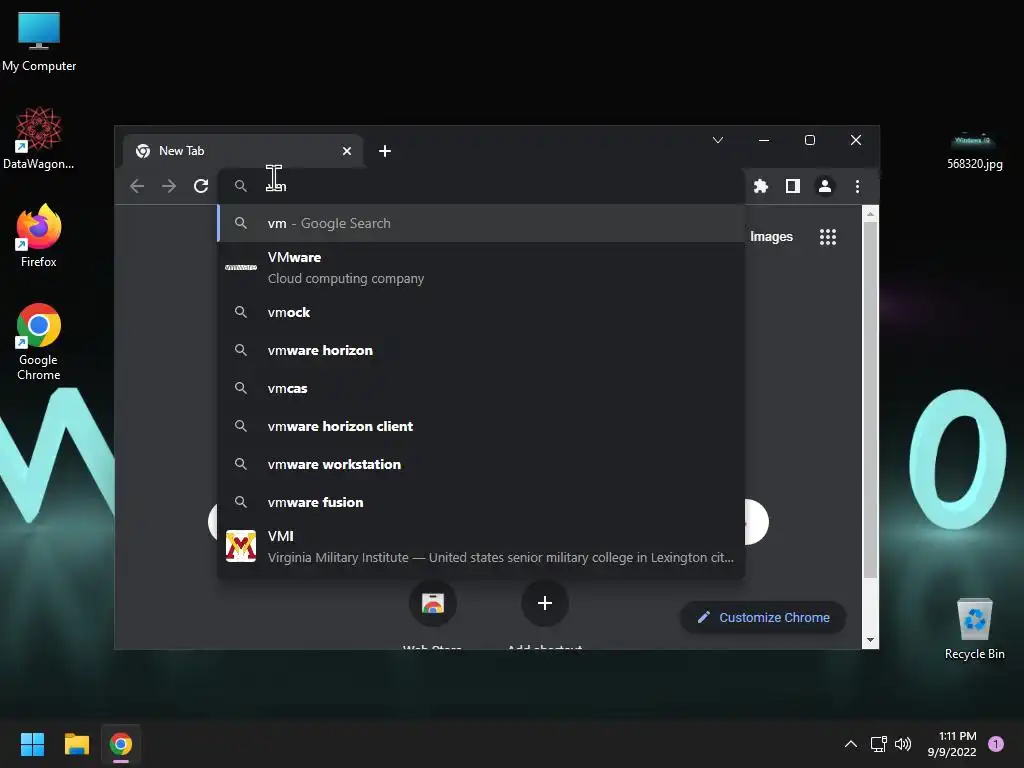Close the New Tab tab

click(x=347, y=151)
